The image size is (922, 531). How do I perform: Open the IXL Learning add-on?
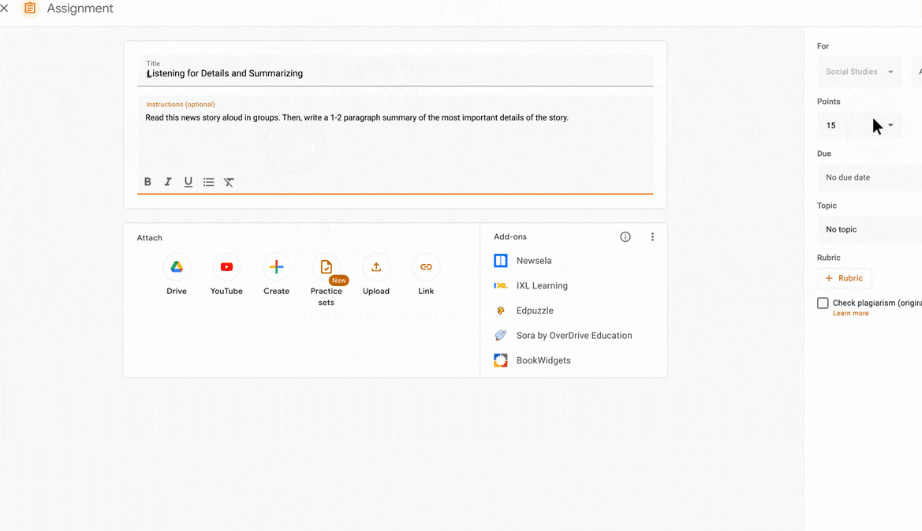pyautogui.click(x=531, y=285)
